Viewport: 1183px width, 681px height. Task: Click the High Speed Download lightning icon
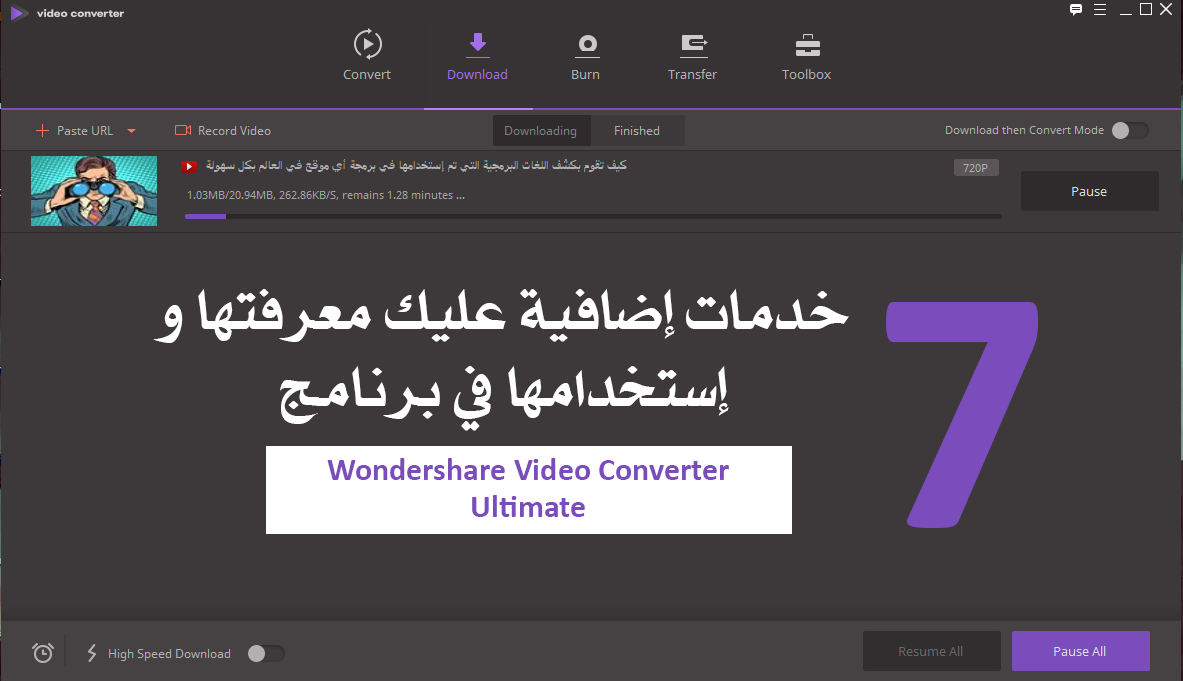pyautogui.click(x=92, y=653)
